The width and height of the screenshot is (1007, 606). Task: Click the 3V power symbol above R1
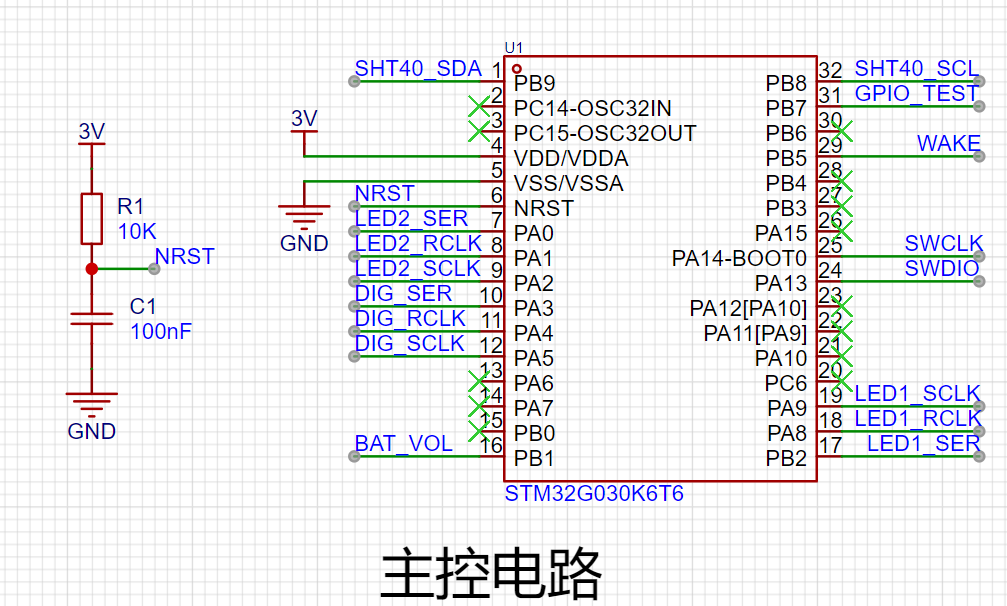point(92,133)
